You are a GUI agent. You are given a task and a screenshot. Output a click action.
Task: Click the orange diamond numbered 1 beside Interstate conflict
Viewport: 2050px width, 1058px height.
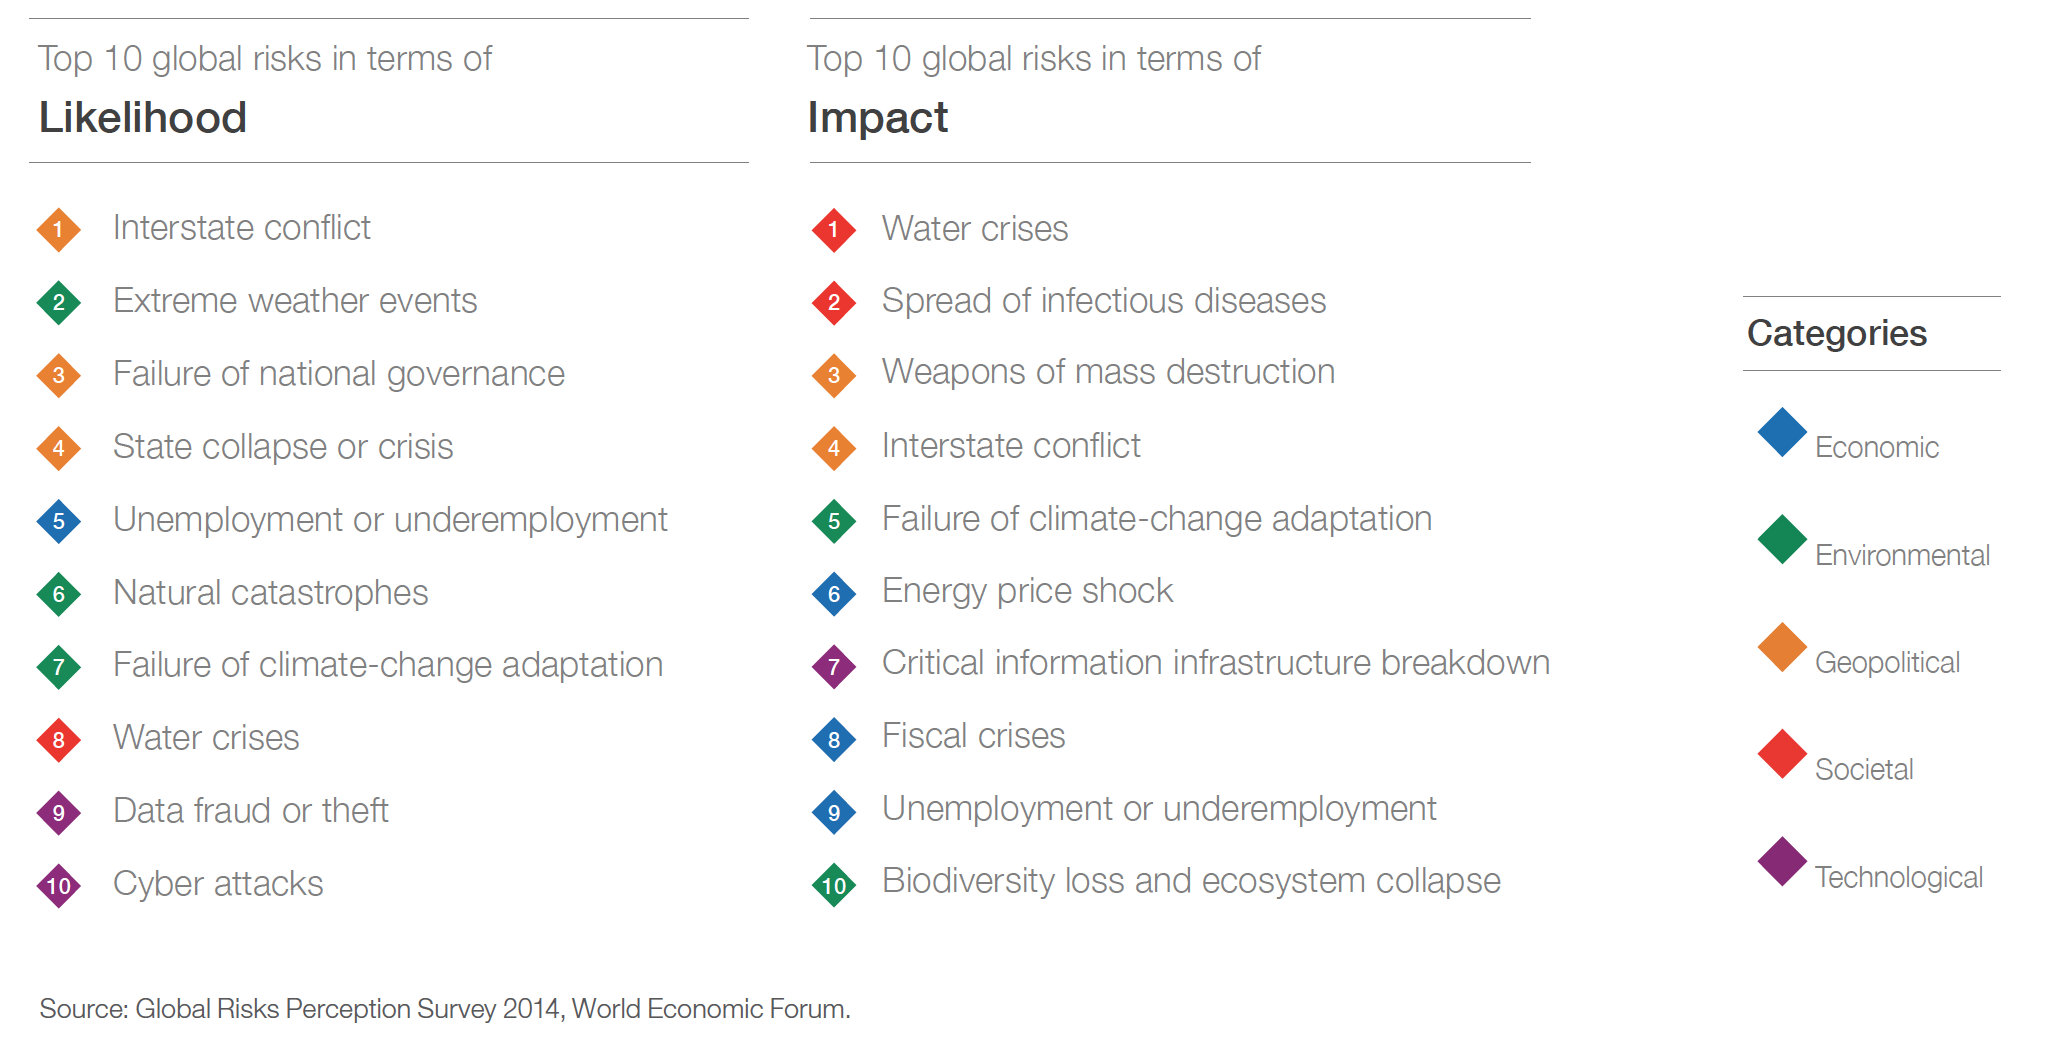(59, 230)
